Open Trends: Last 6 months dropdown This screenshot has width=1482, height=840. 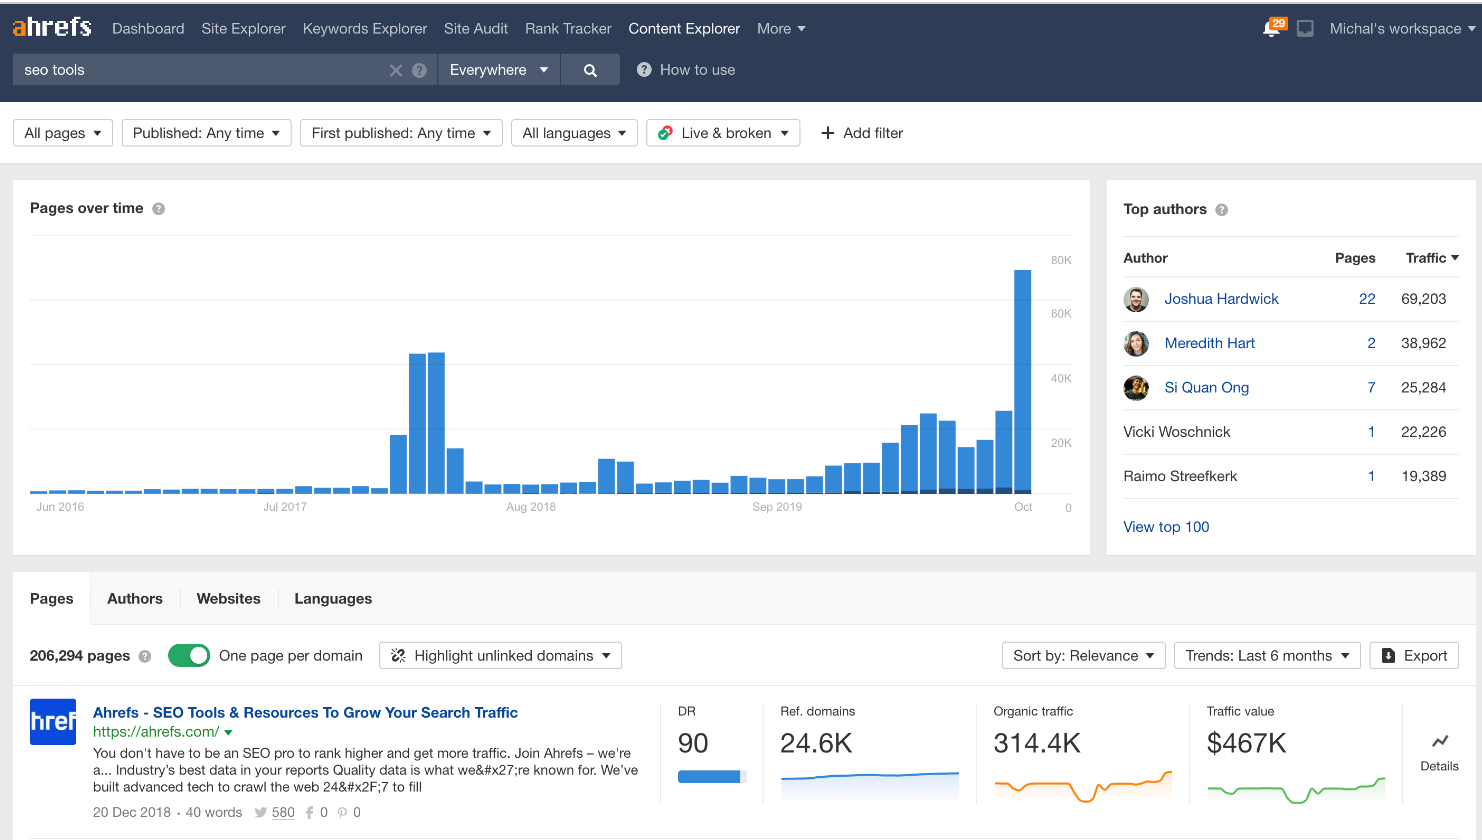point(1267,656)
